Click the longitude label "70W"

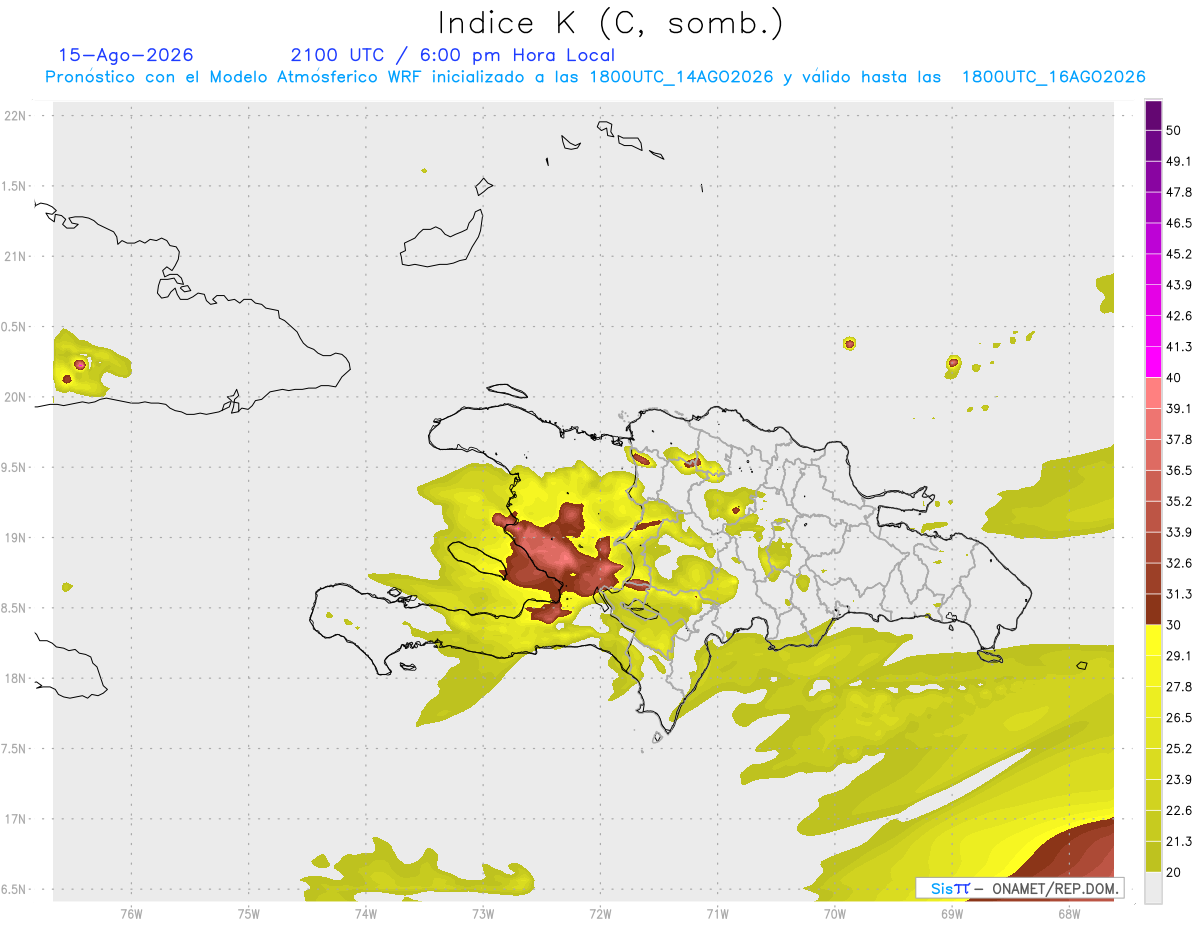tap(835, 913)
